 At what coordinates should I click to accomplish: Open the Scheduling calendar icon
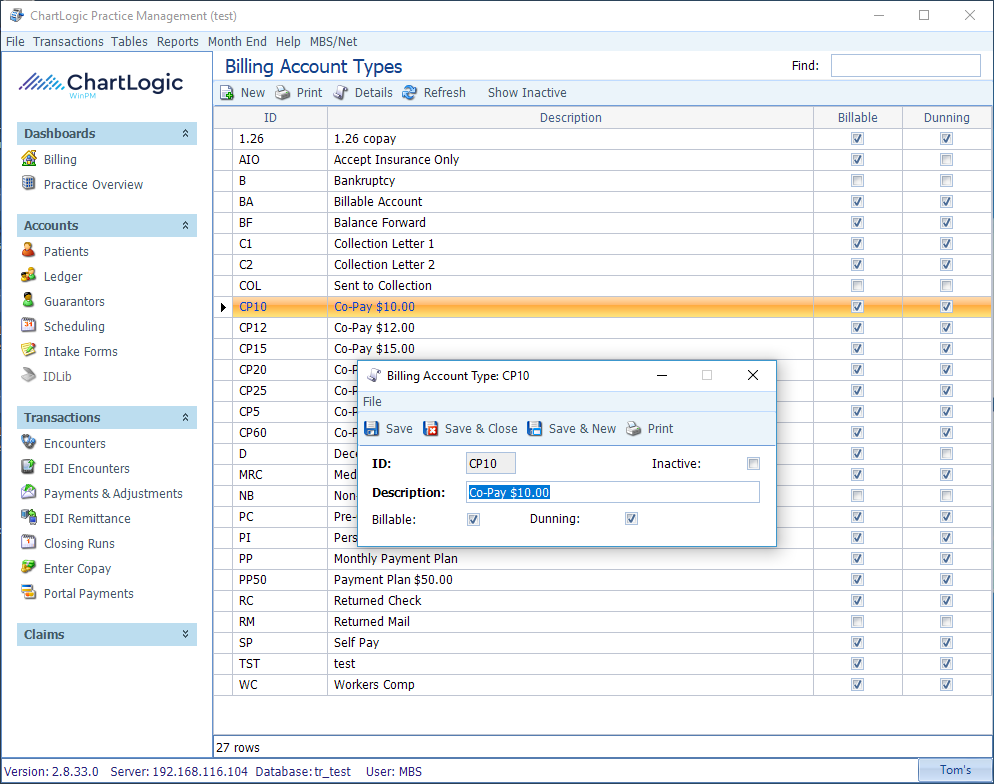point(29,325)
